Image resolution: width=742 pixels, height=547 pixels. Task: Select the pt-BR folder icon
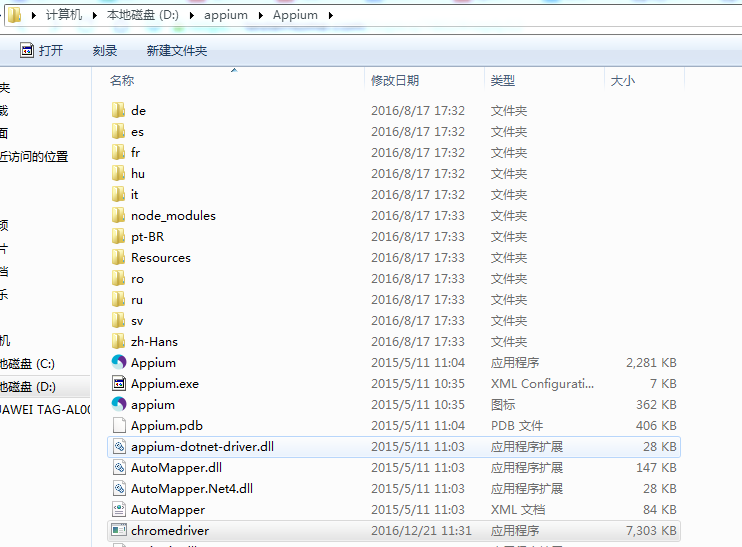tap(118, 237)
